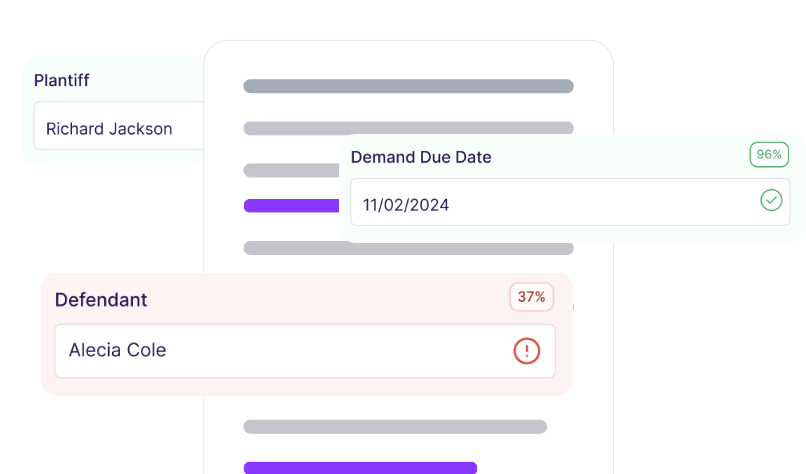This screenshot has width=806, height=474.
Task: Click the Demand Due Date label
Action: tap(421, 157)
